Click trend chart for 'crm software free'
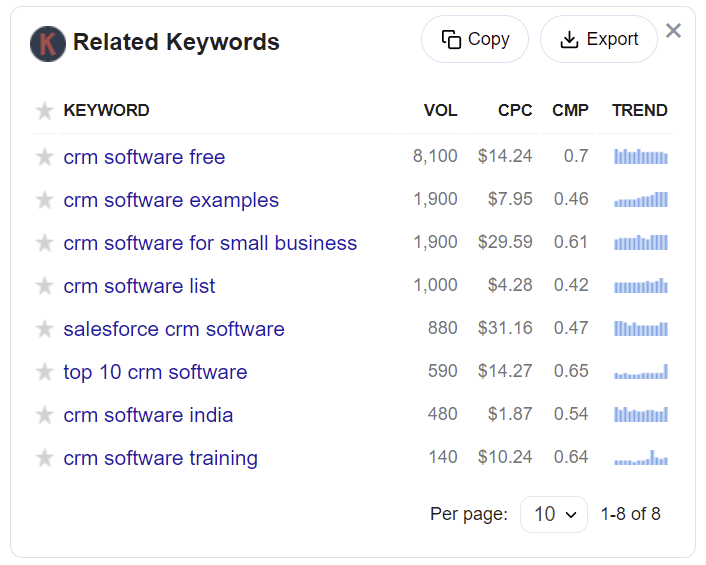The width and height of the screenshot is (706, 565). click(640, 157)
